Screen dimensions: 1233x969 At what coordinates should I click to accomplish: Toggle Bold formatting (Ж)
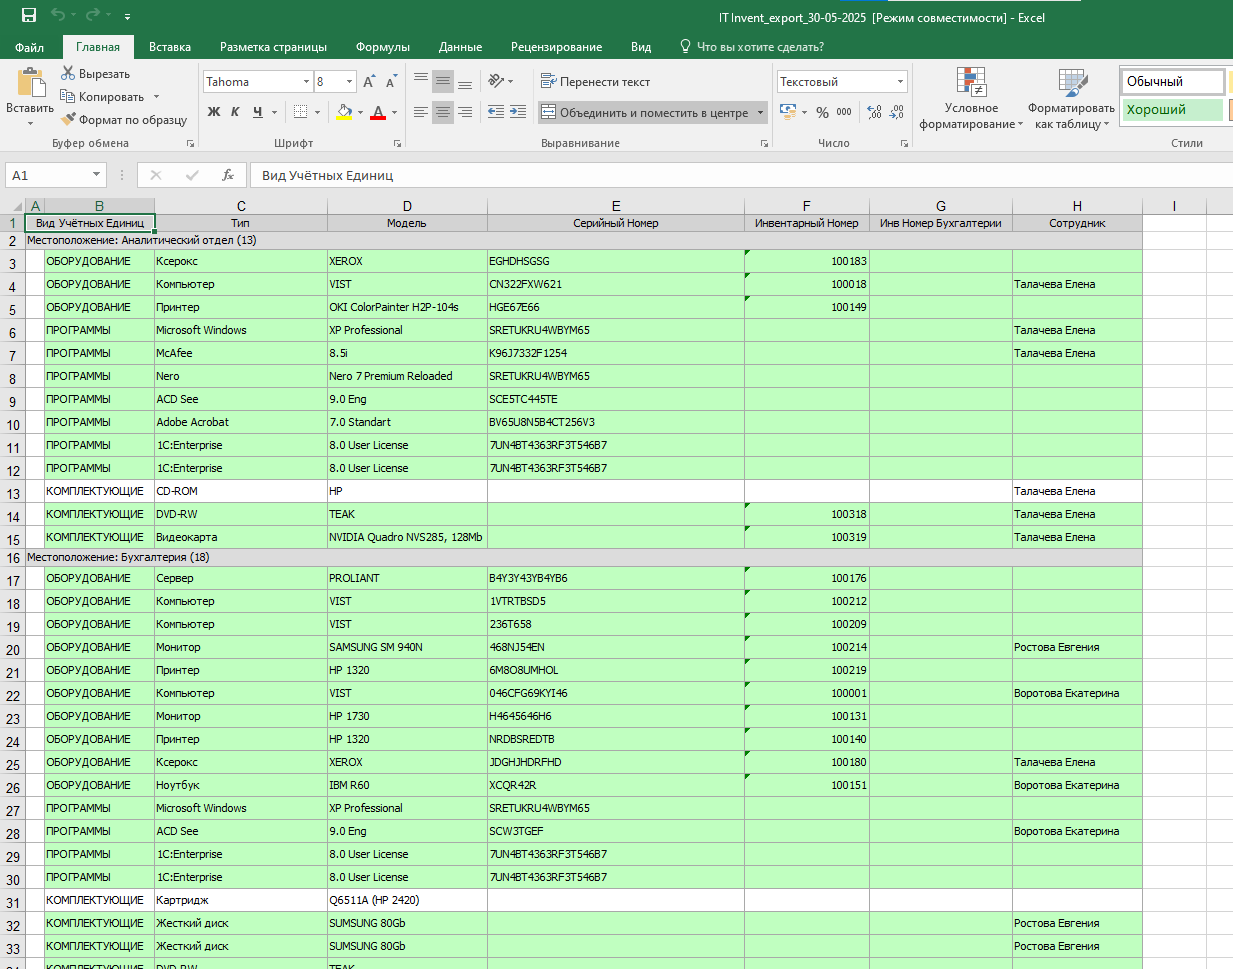214,112
